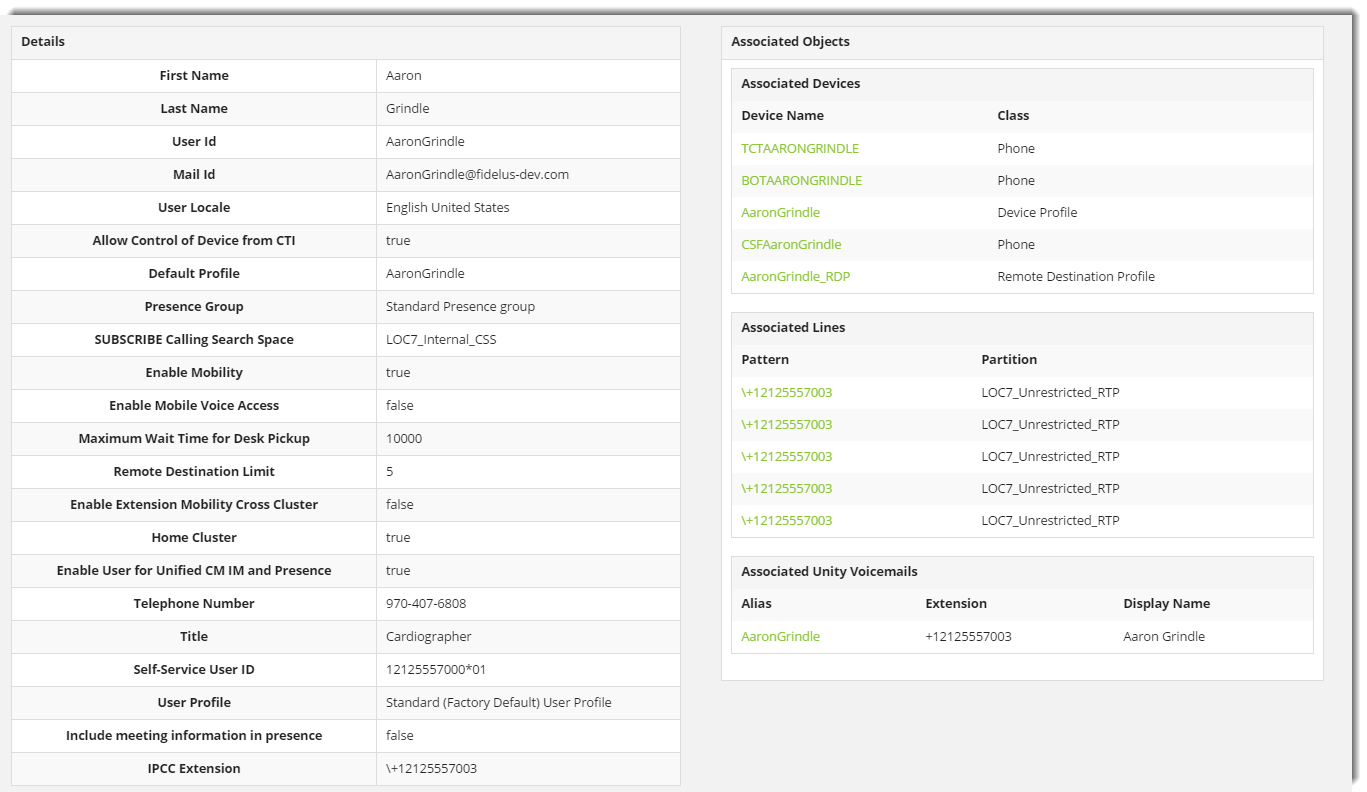Image resolution: width=1367 pixels, height=792 pixels.
Task: Click the 'Telephone Number' field label
Action: click(194, 603)
